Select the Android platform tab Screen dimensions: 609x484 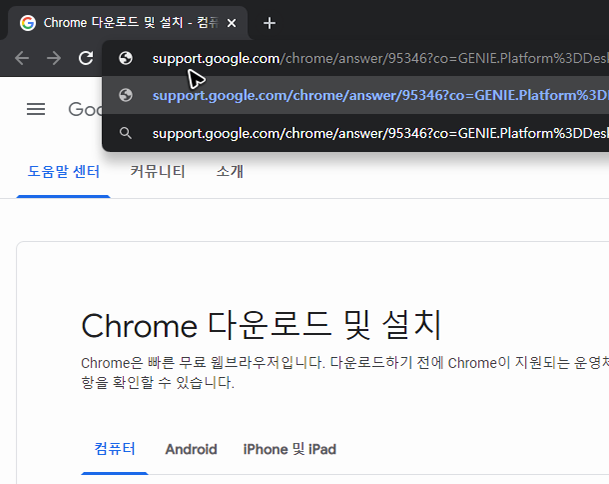191,449
